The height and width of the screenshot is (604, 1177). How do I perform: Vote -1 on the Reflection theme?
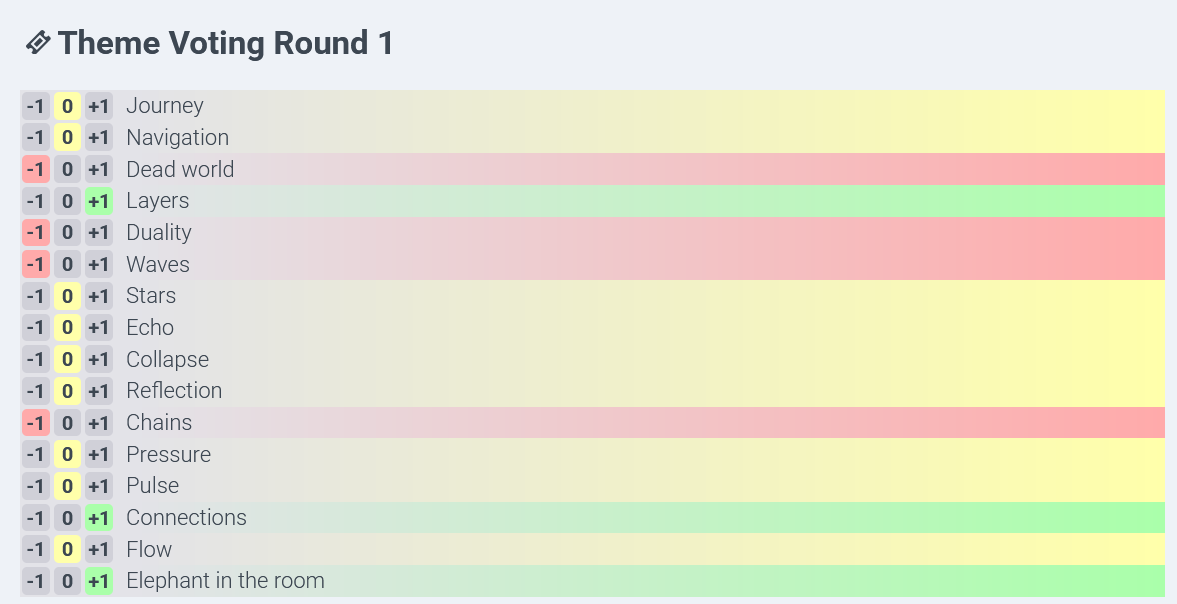pyautogui.click(x=35, y=391)
